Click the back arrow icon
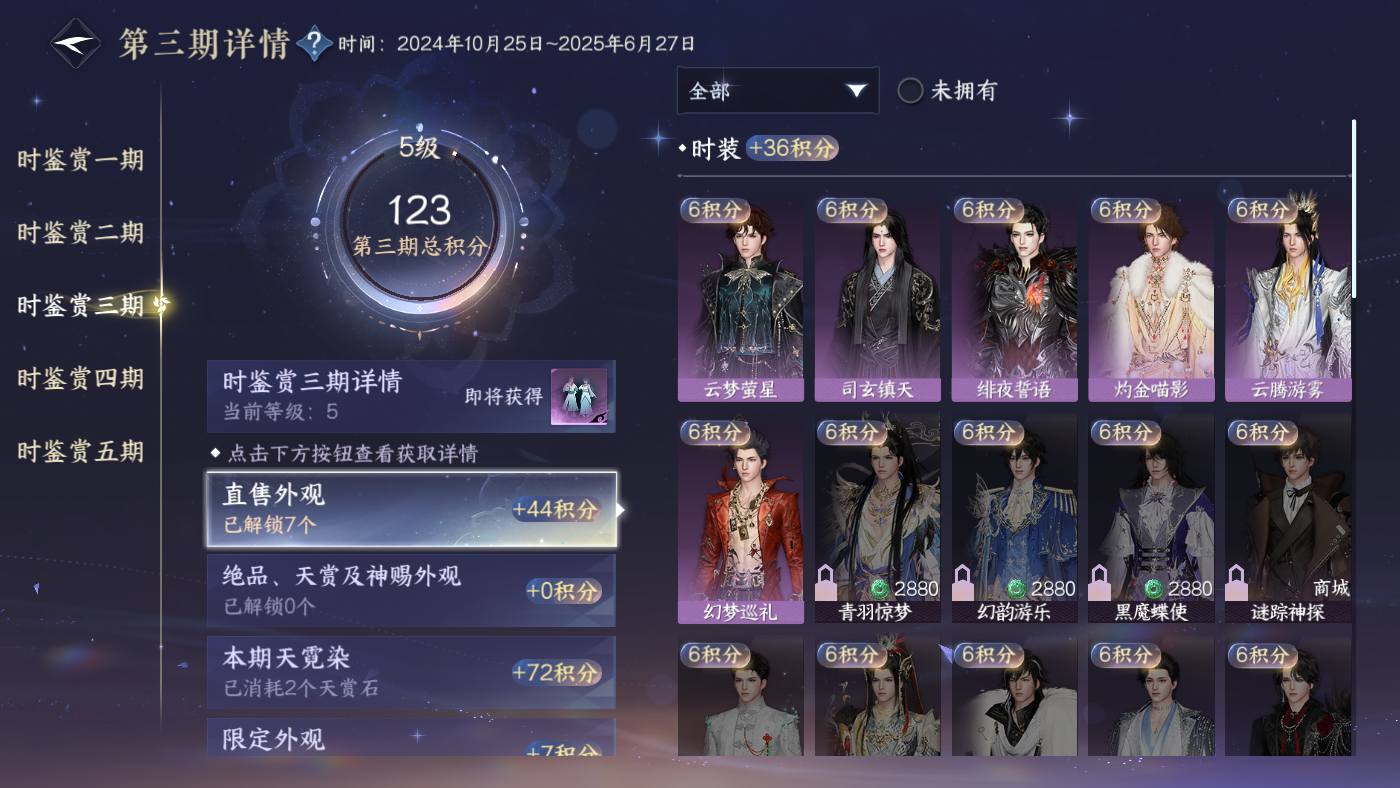 click(x=76, y=44)
